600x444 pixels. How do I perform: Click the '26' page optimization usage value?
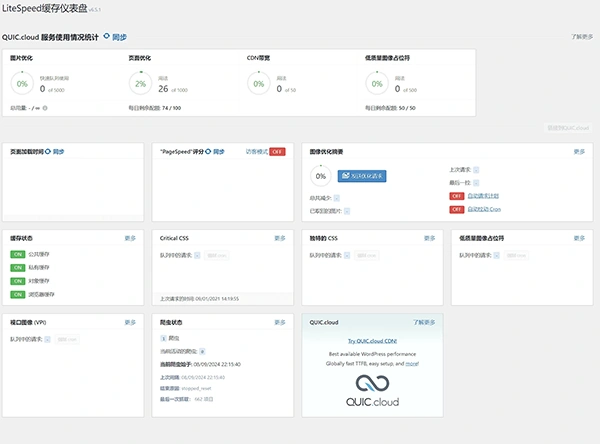(x=163, y=89)
